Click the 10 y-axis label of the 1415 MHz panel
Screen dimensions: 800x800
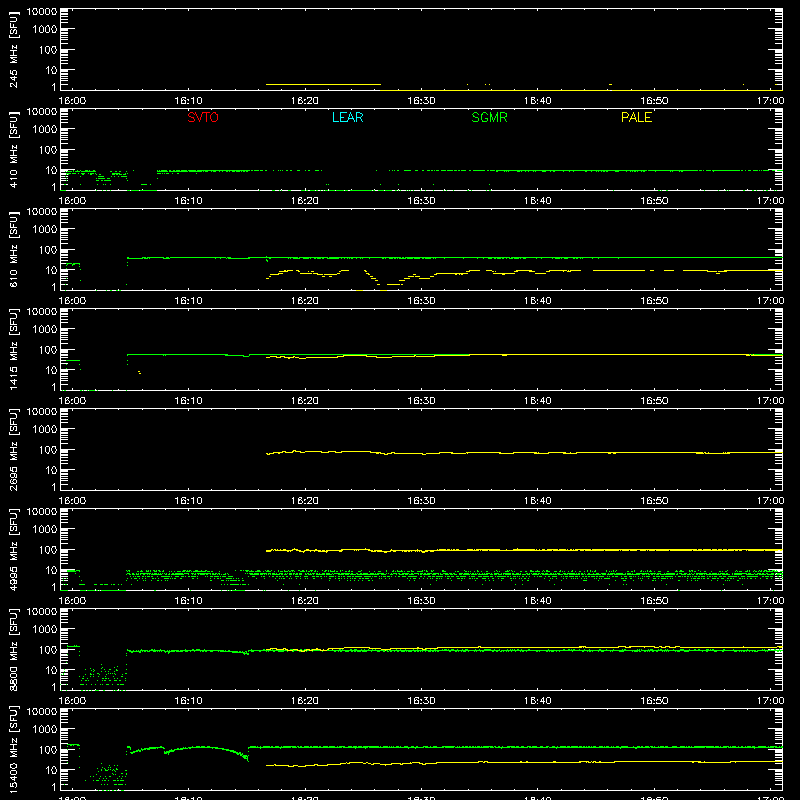point(51,370)
